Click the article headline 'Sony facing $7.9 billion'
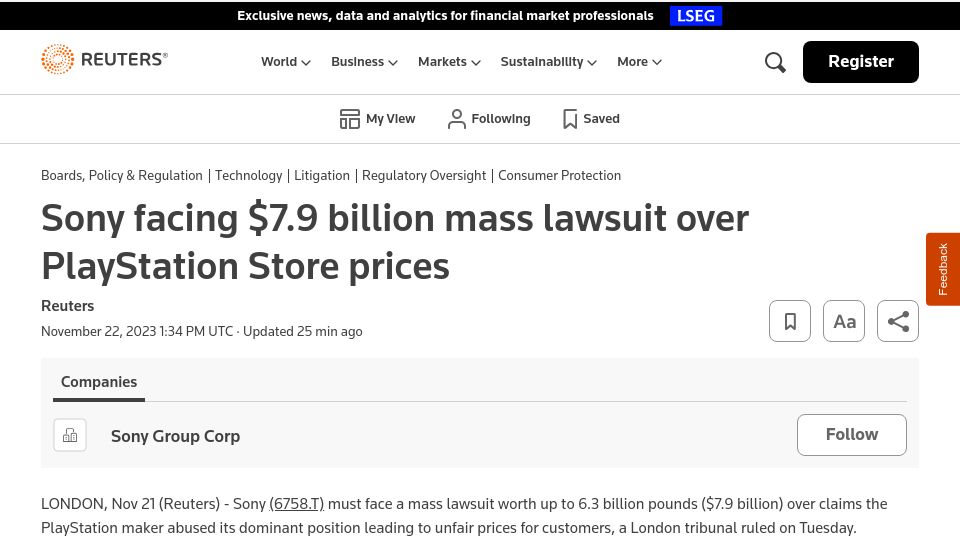This screenshot has width=960, height=540. click(395, 242)
